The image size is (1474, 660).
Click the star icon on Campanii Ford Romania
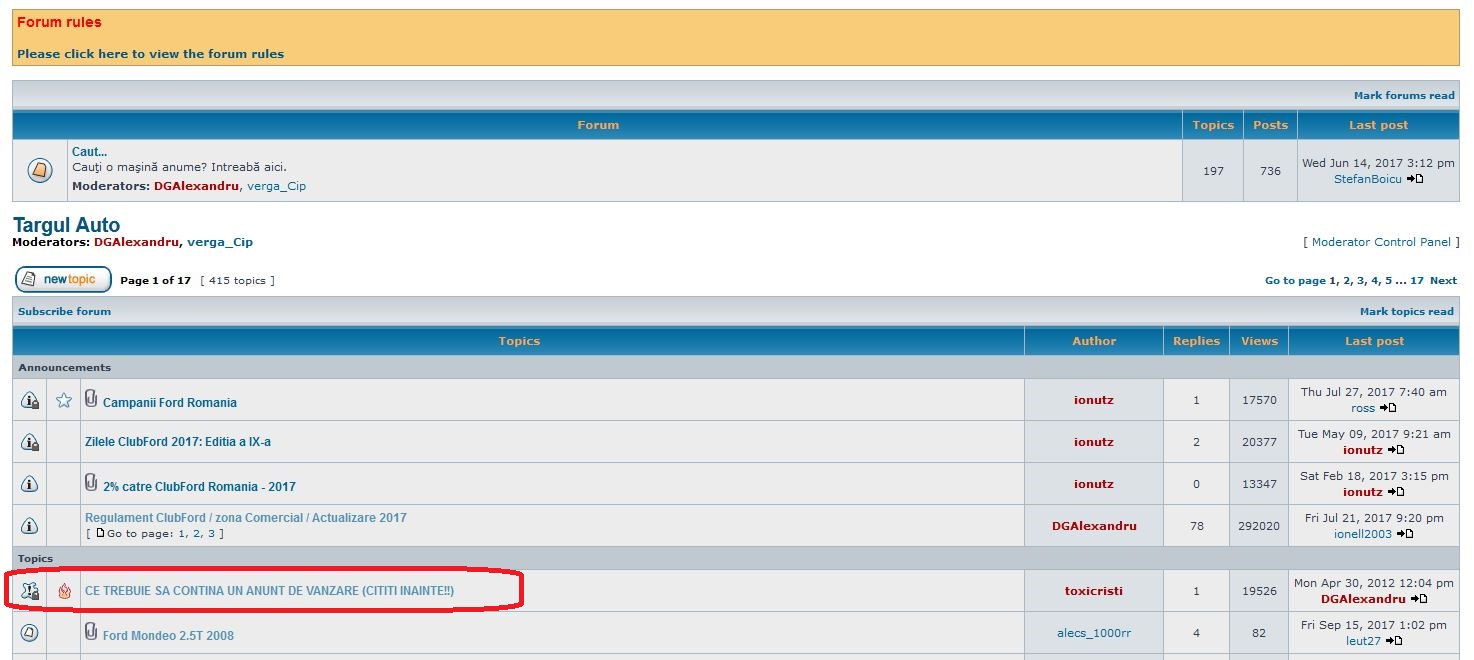[64, 401]
